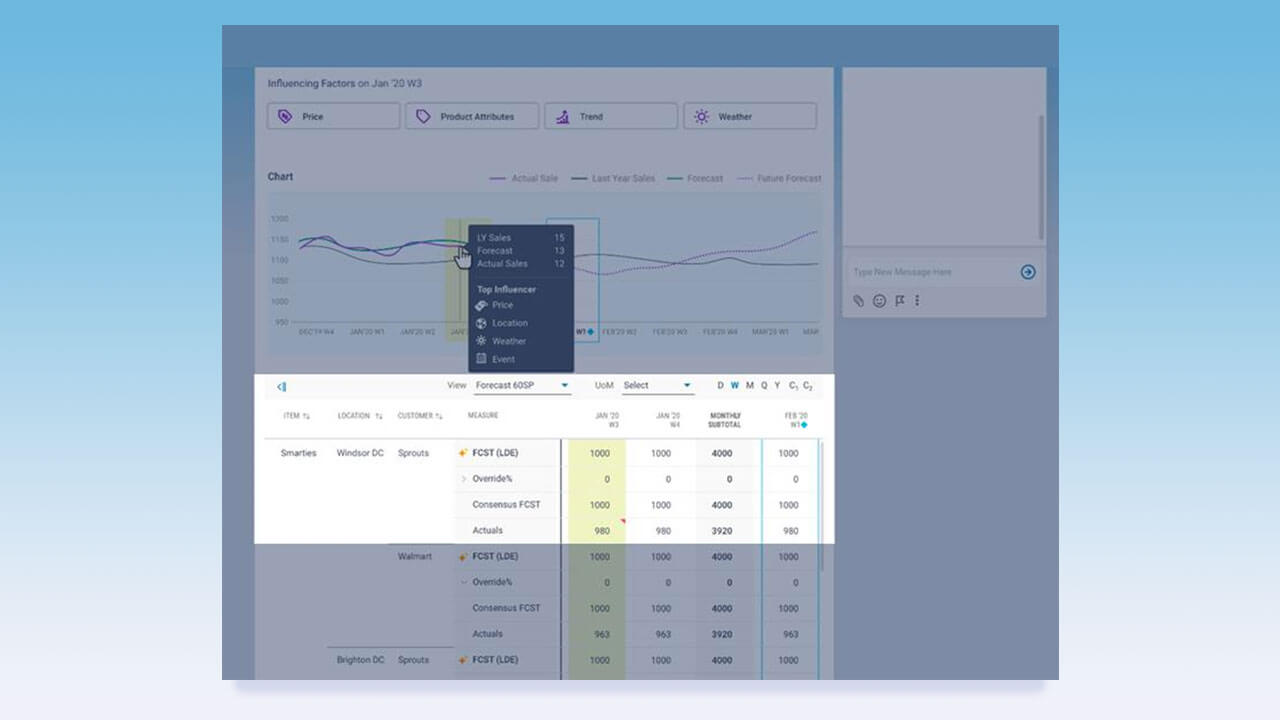The image size is (1280, 720).
Task: Open the Price influencing factor
Action: click(333, 116)
